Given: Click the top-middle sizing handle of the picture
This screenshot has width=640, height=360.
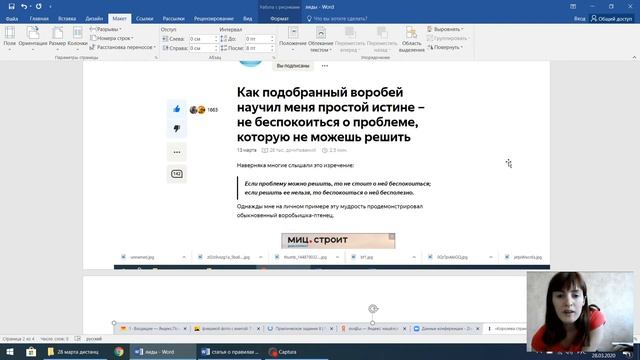Looking at the screenshot, I should (x=373, y=323).
